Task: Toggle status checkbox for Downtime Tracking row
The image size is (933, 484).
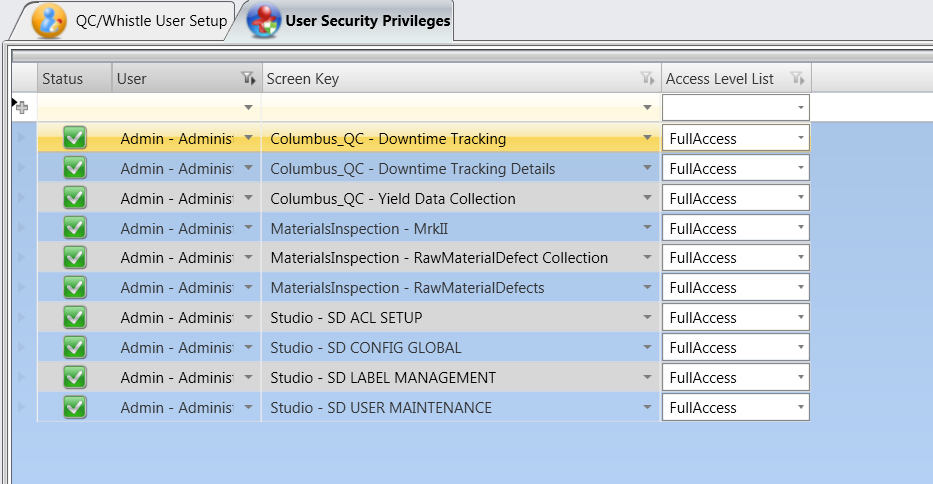Action: coord(75,138)
